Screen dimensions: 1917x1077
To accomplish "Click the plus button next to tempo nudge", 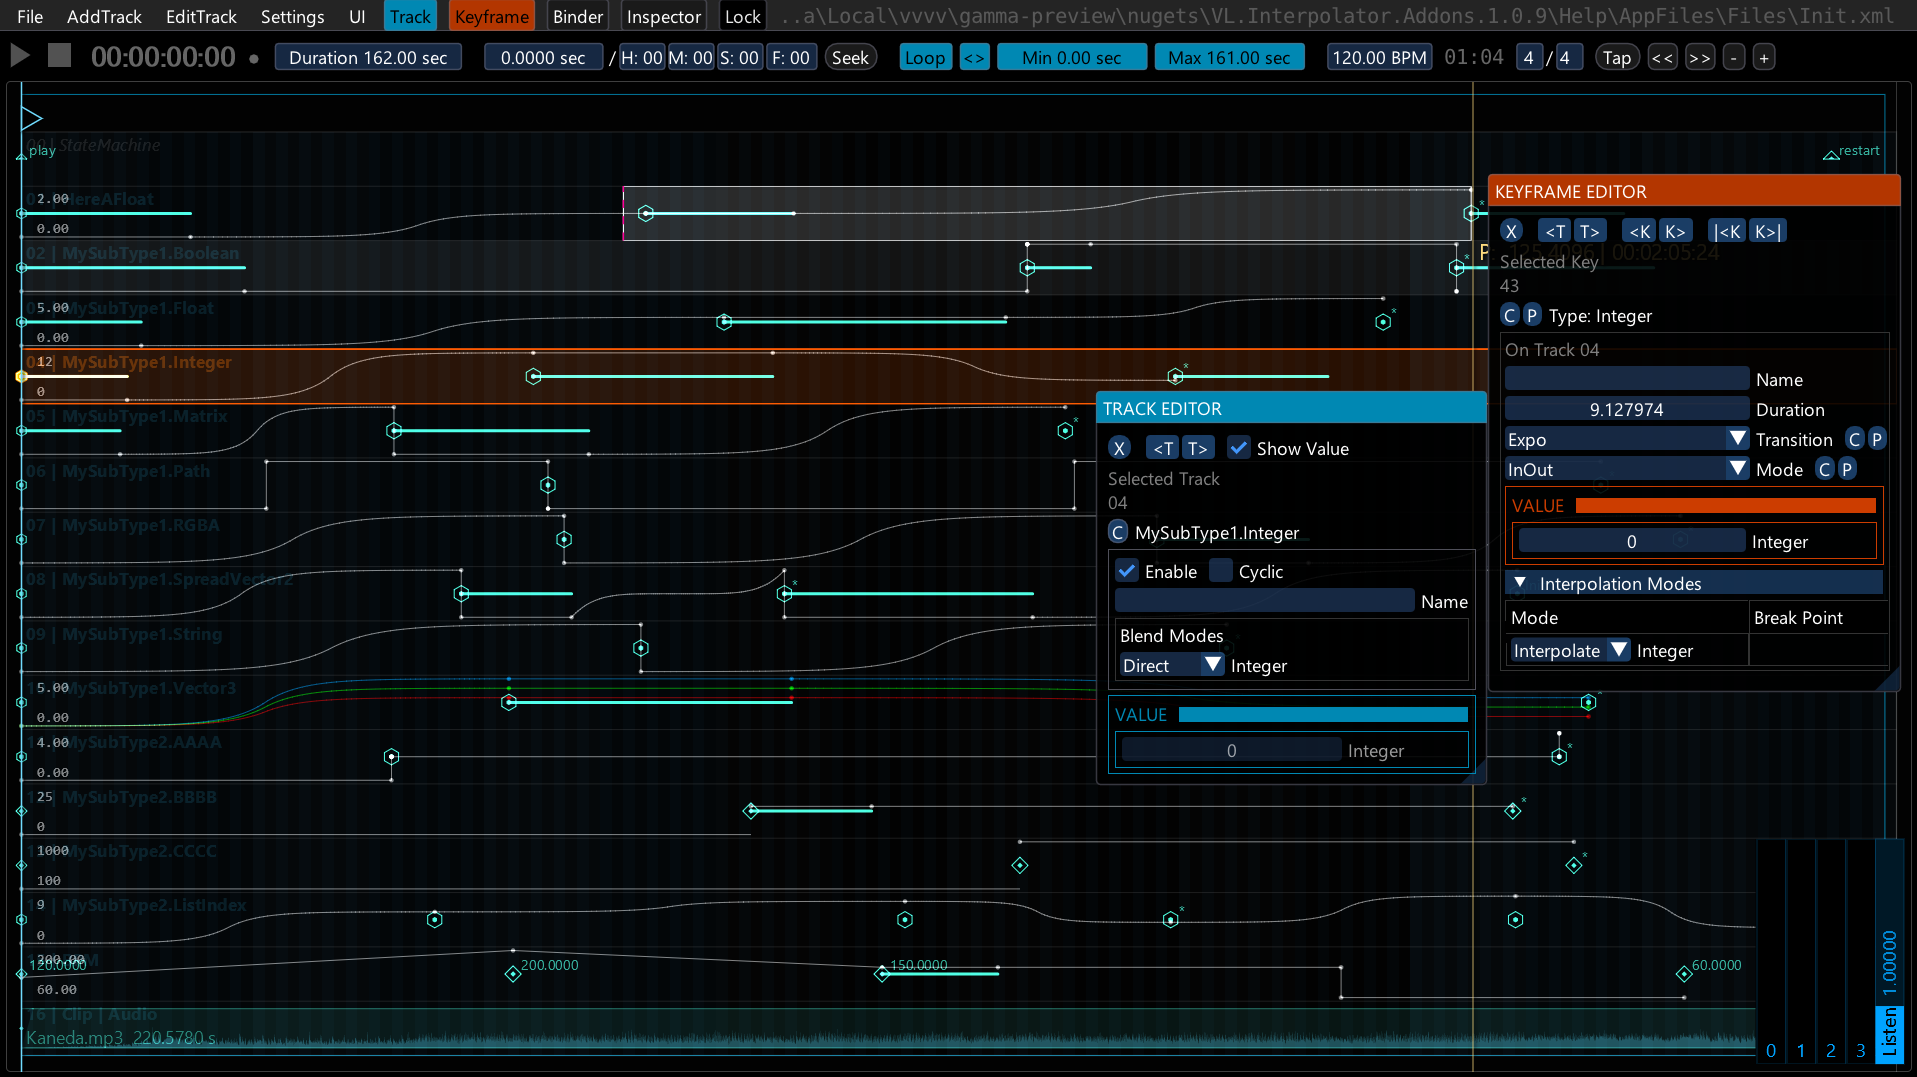I will (1764, 57).
